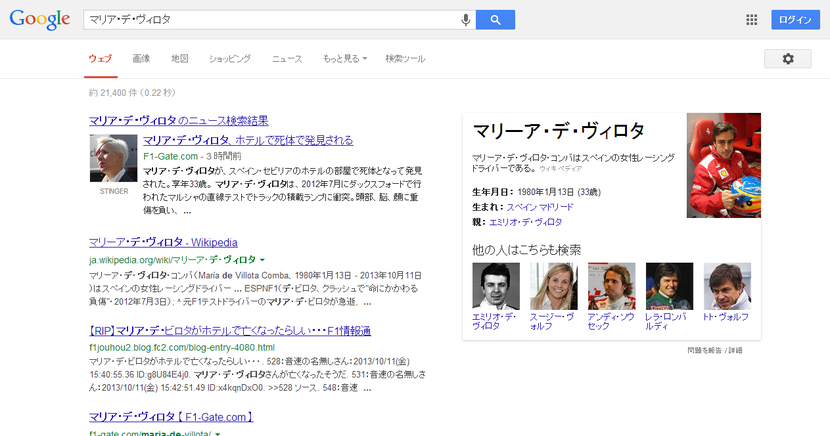Activate voice search microphone icon

coord(465,20)
